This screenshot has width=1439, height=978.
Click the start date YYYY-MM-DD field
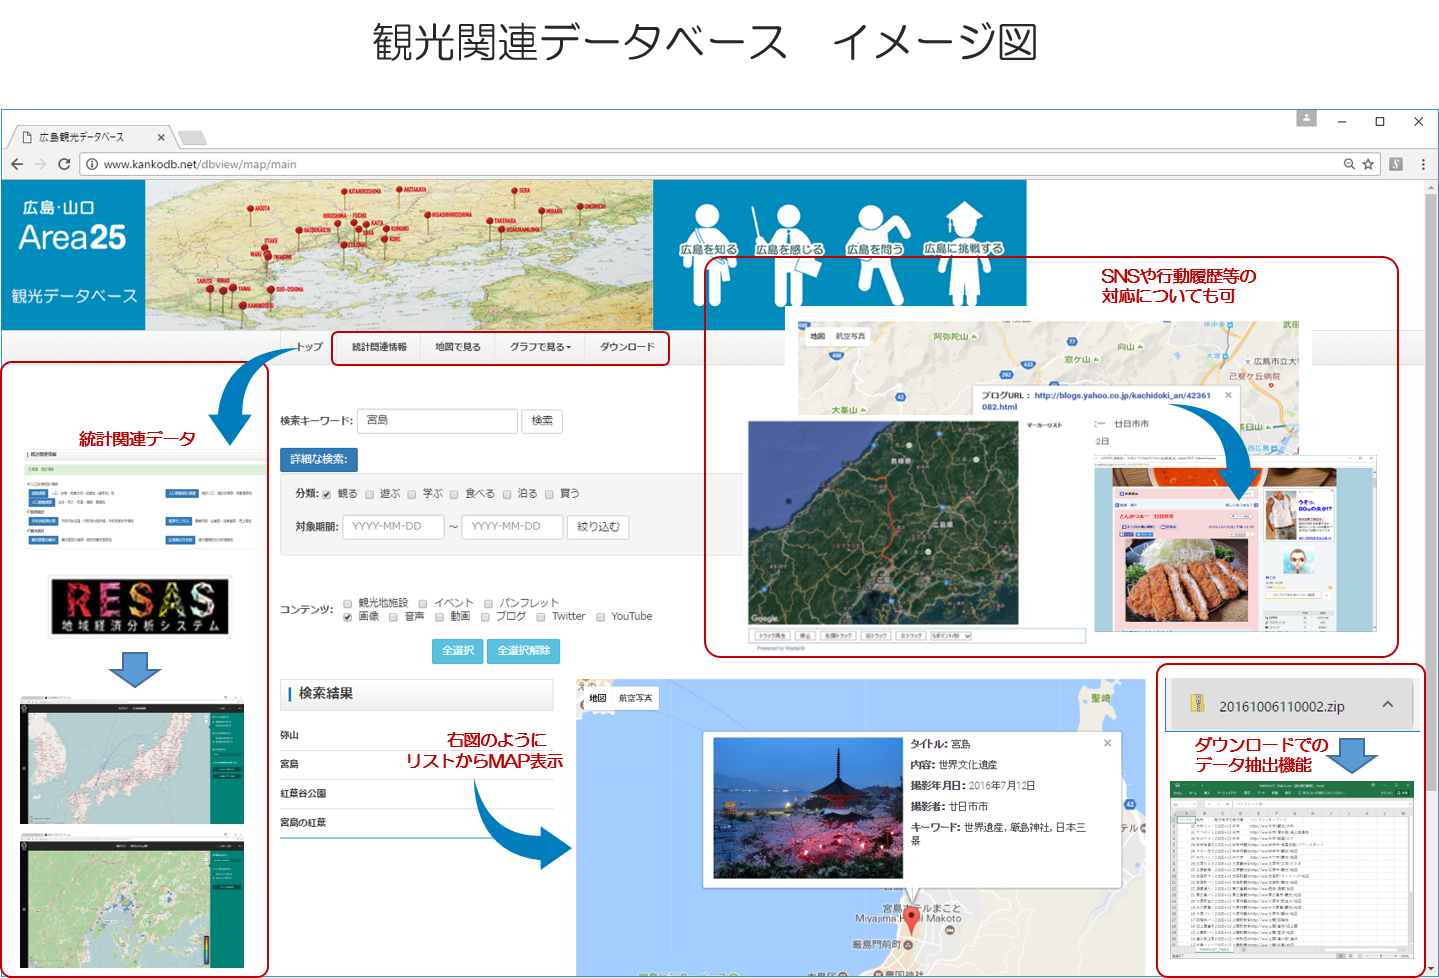(x=393, y=527)
